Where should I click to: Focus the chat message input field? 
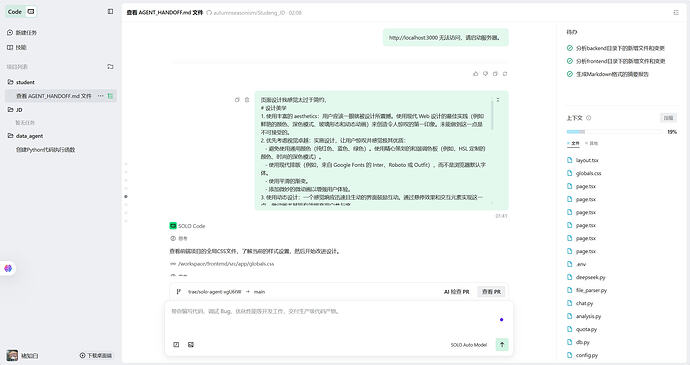[x=339, y=320]
